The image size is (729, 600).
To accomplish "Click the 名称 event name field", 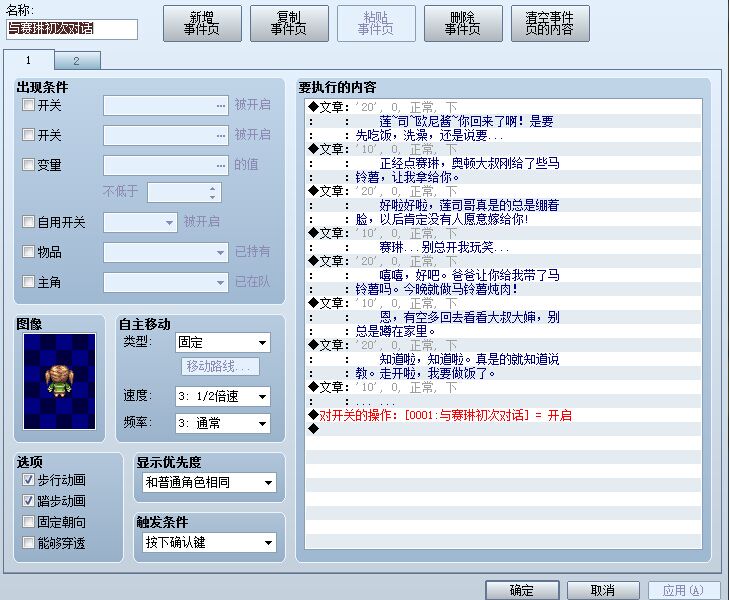I will (72, 29).
